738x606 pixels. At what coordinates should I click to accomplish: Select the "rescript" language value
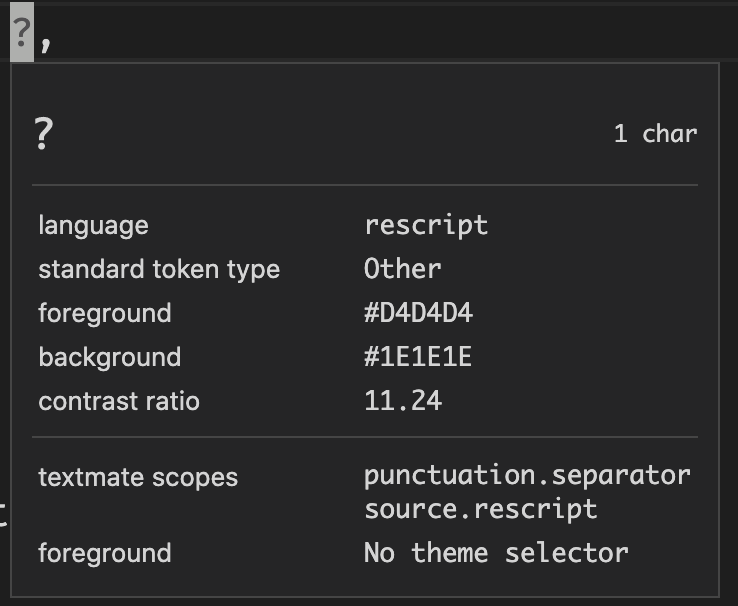pos(426,225)
